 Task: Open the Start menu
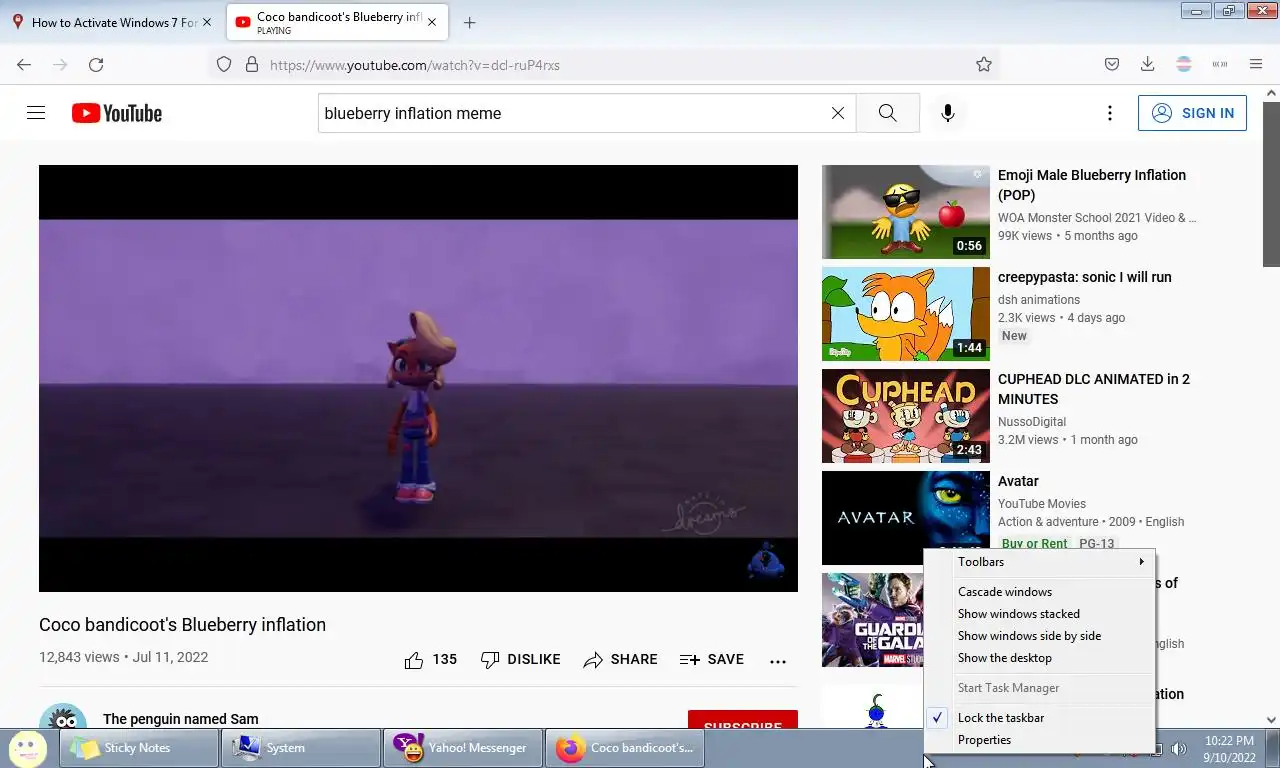pyautogui.click(x=27, y=747)
